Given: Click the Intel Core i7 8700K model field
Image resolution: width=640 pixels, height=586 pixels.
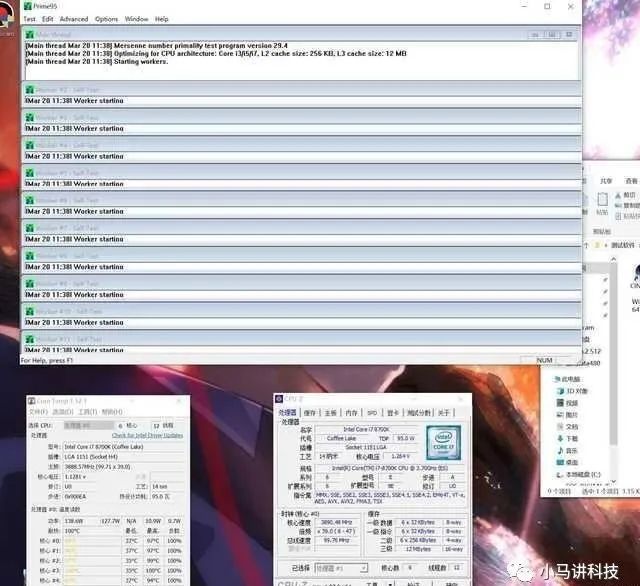Looking at the screenshot, I should (122, 447).
